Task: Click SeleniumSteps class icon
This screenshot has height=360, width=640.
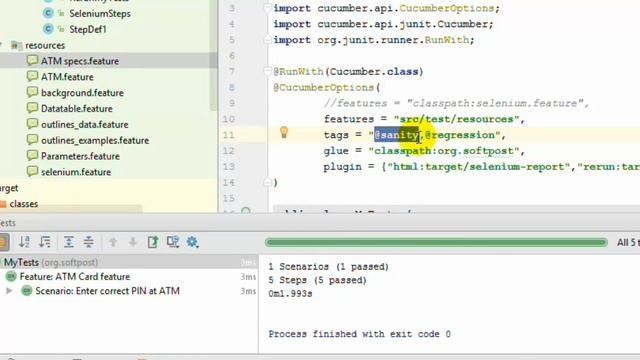Action: point(48,13)
